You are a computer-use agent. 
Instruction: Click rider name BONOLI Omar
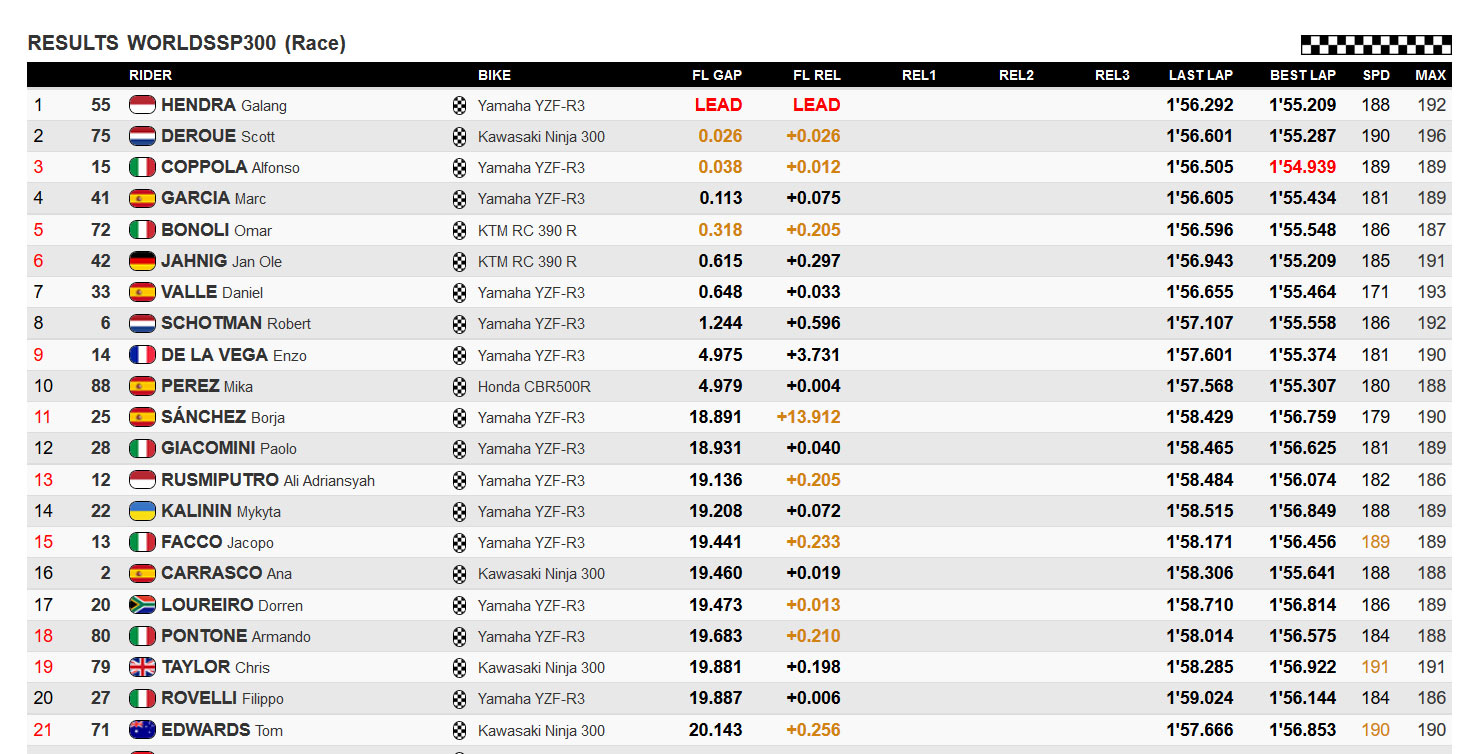point(216,230)
